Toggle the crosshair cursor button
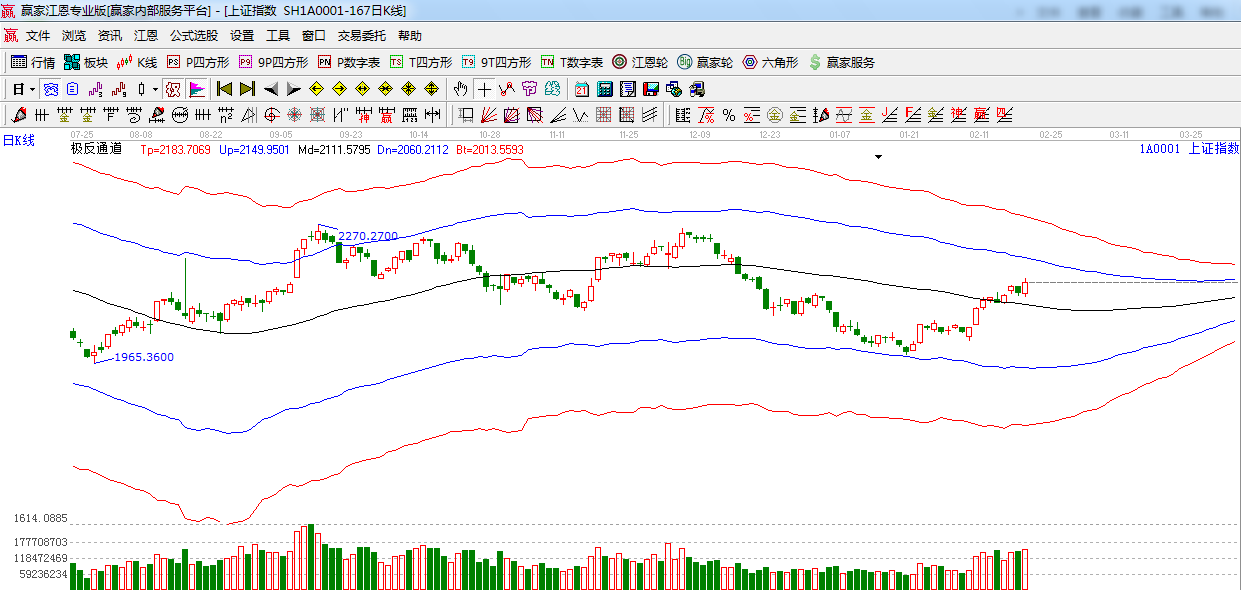 484,89
